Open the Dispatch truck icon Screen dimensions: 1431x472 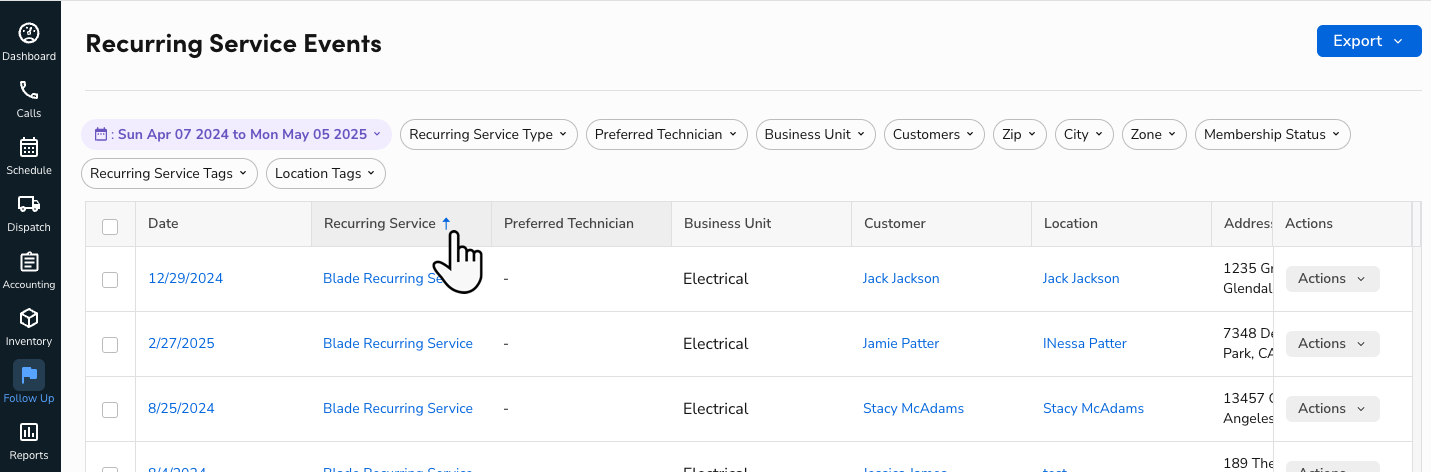point(29,204)
